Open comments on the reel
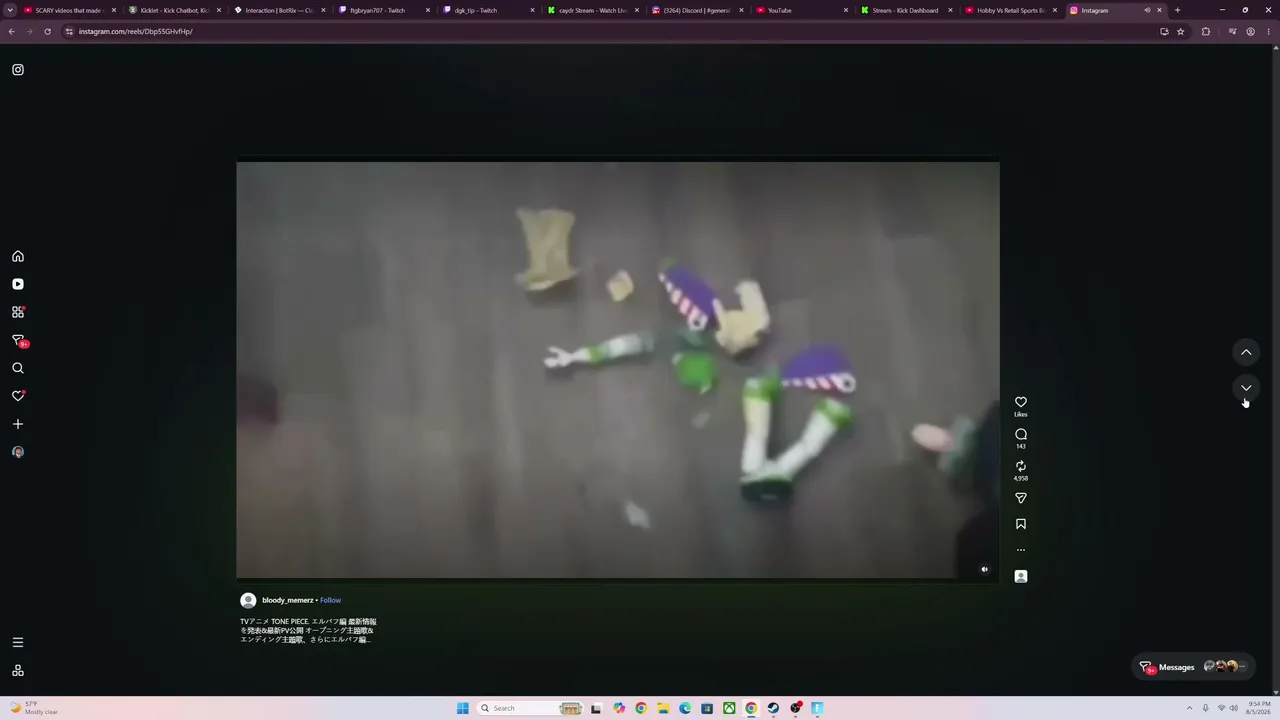This screenshot has width=1280, height=720. point(1021,434)
